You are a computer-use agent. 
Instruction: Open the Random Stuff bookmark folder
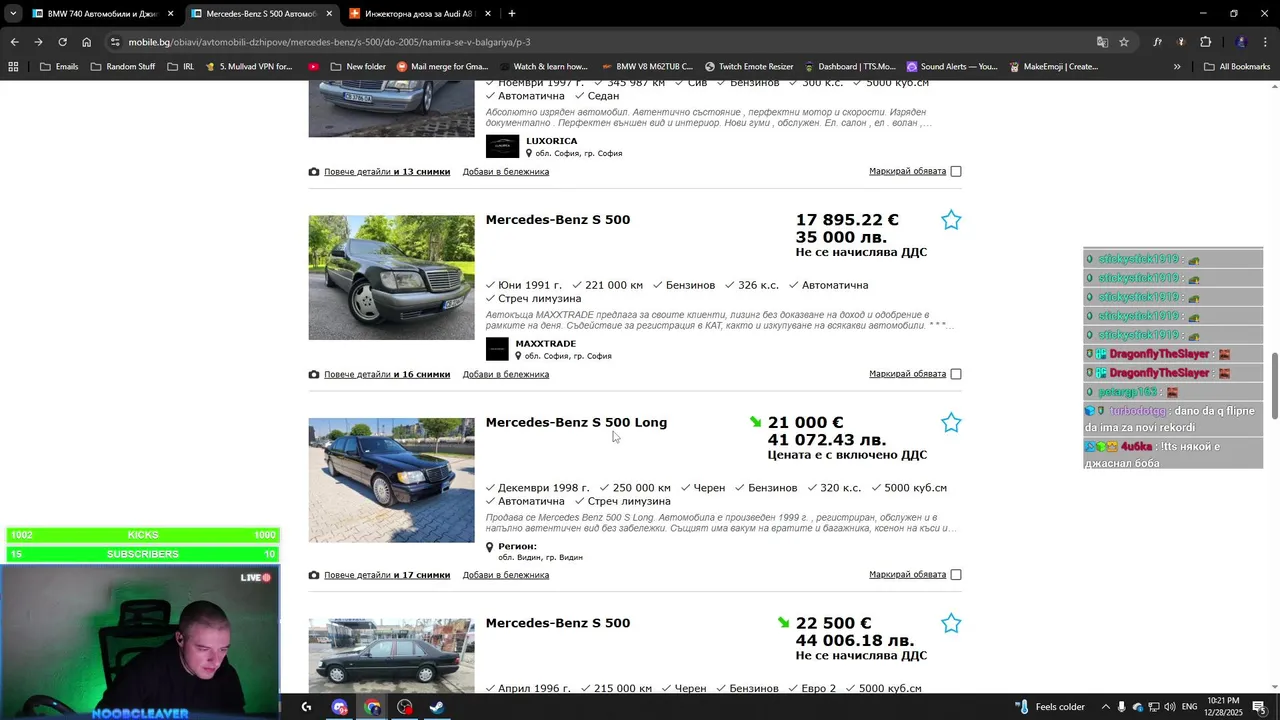pyautogui.click(x=123, y=67)
